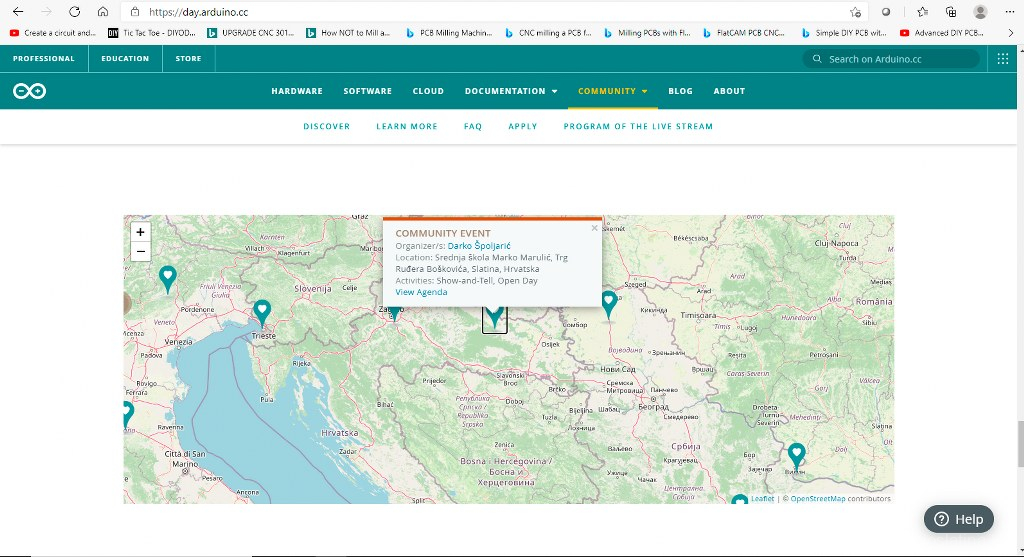The image size is (1024, 557).
Task: Open the 'FlatCAM PCB CNC...' bookmark
Action: point(744,33)
